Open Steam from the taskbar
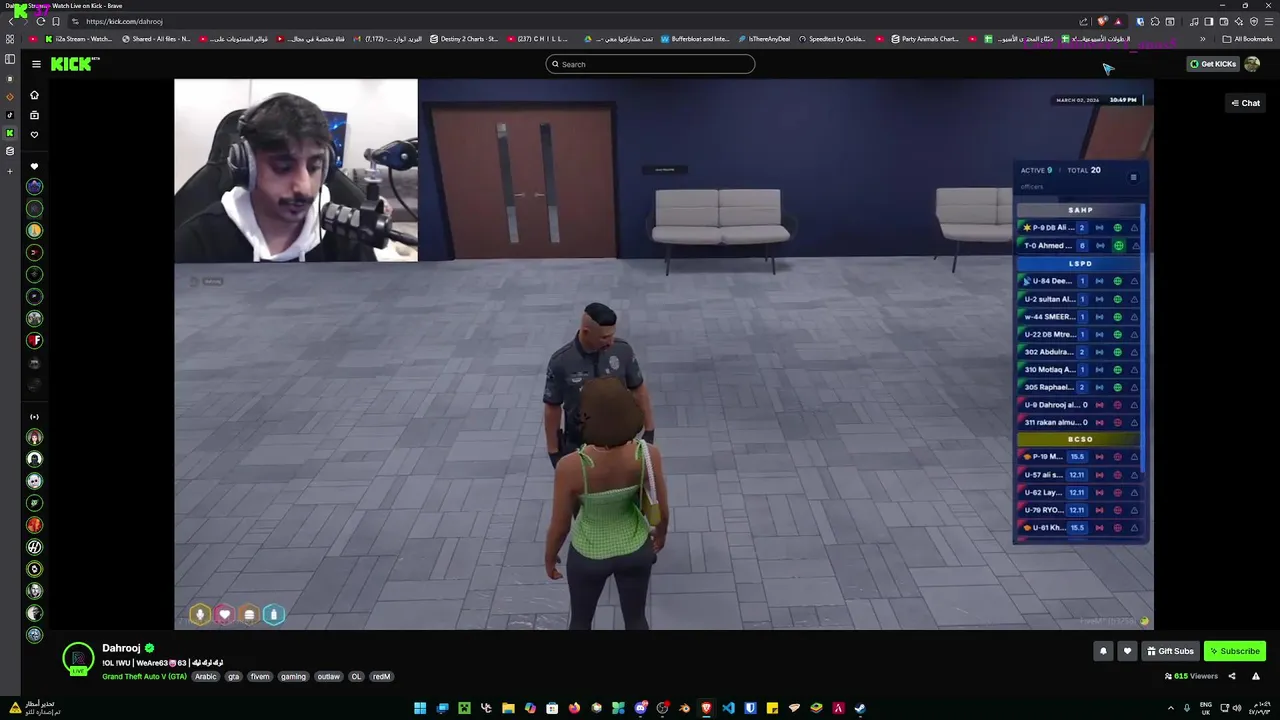This screenshot has height=720, width=1280. [860, 708]
